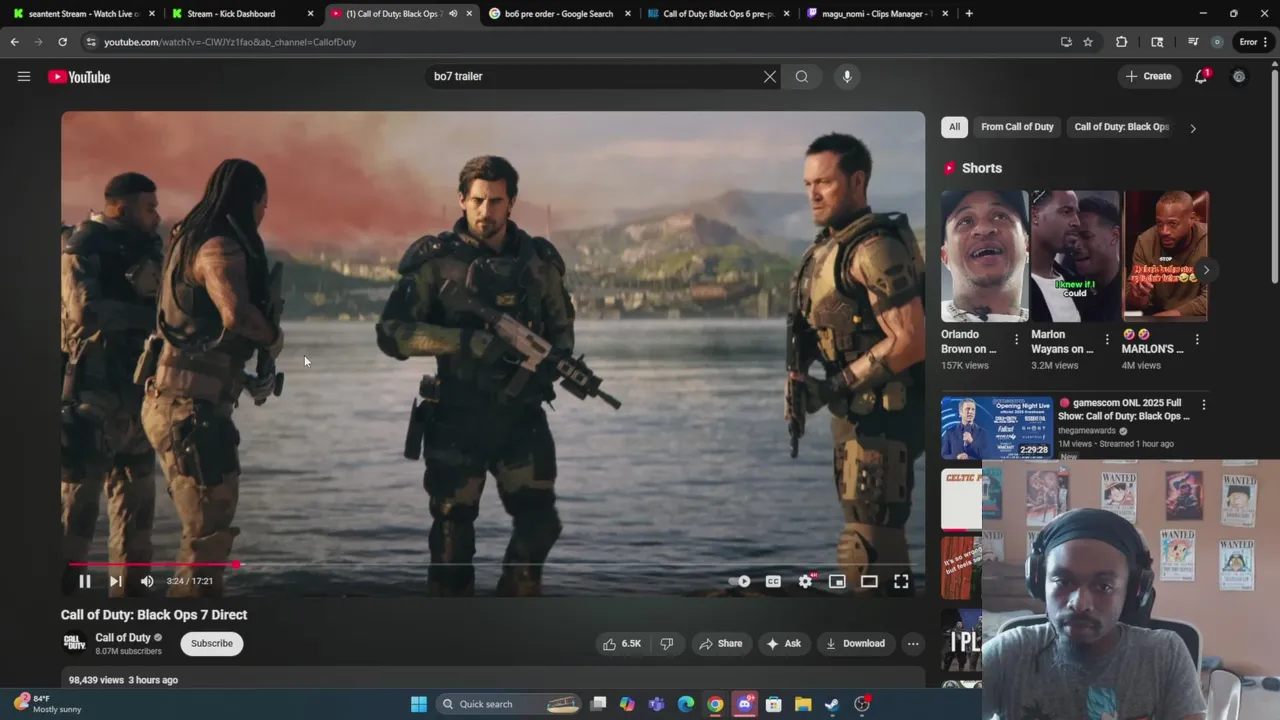Click the address bar URL
The height and width of the screenshot is (720, 1280).
pyautogui.click(x=230, y=42)
